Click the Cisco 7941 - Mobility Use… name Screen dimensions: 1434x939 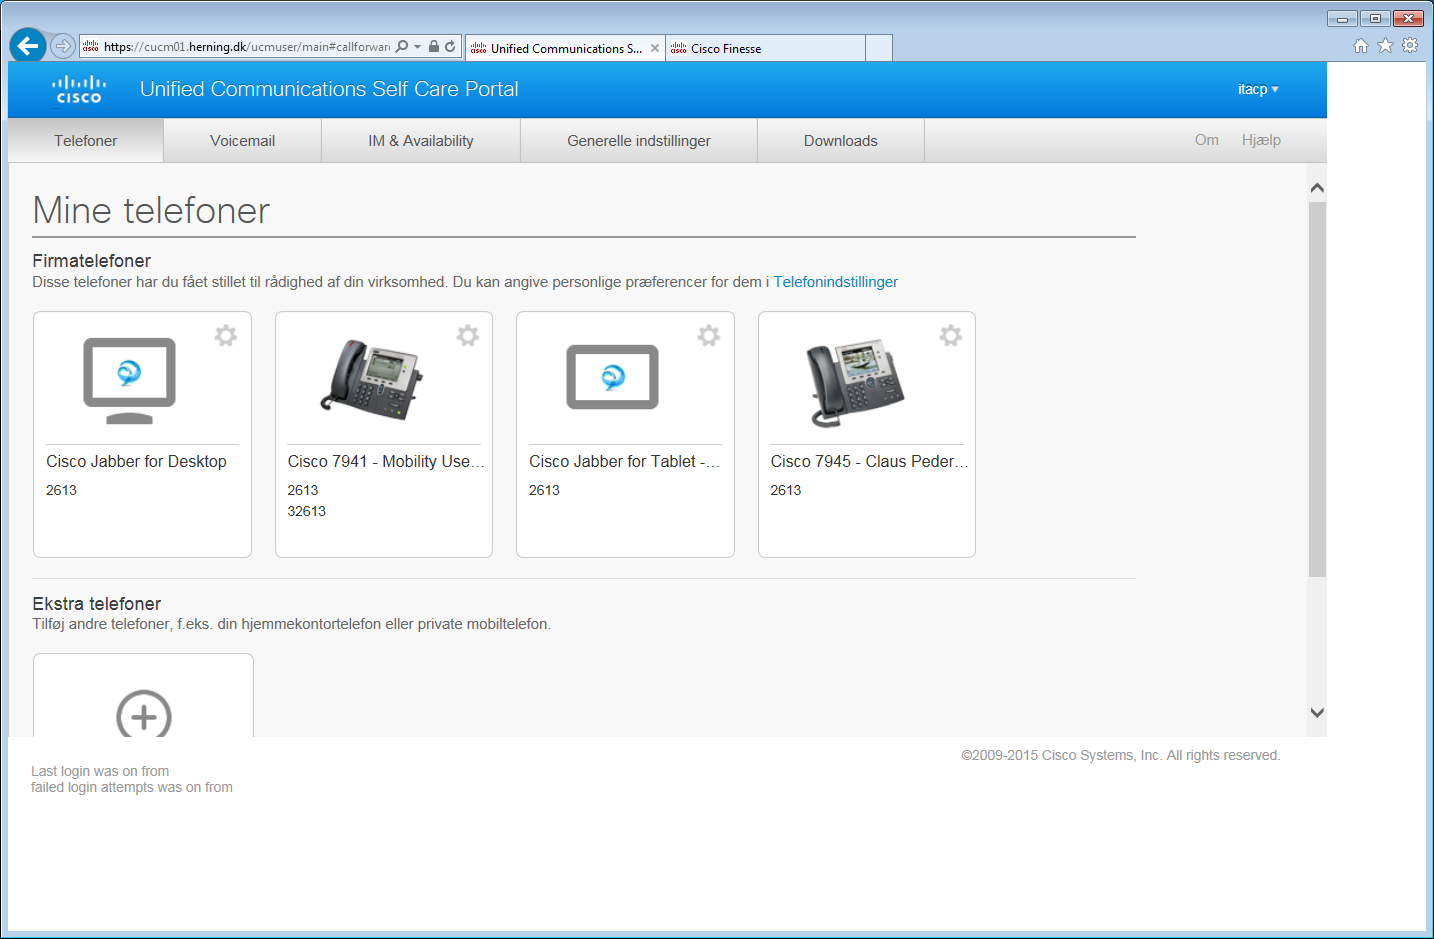386,461
